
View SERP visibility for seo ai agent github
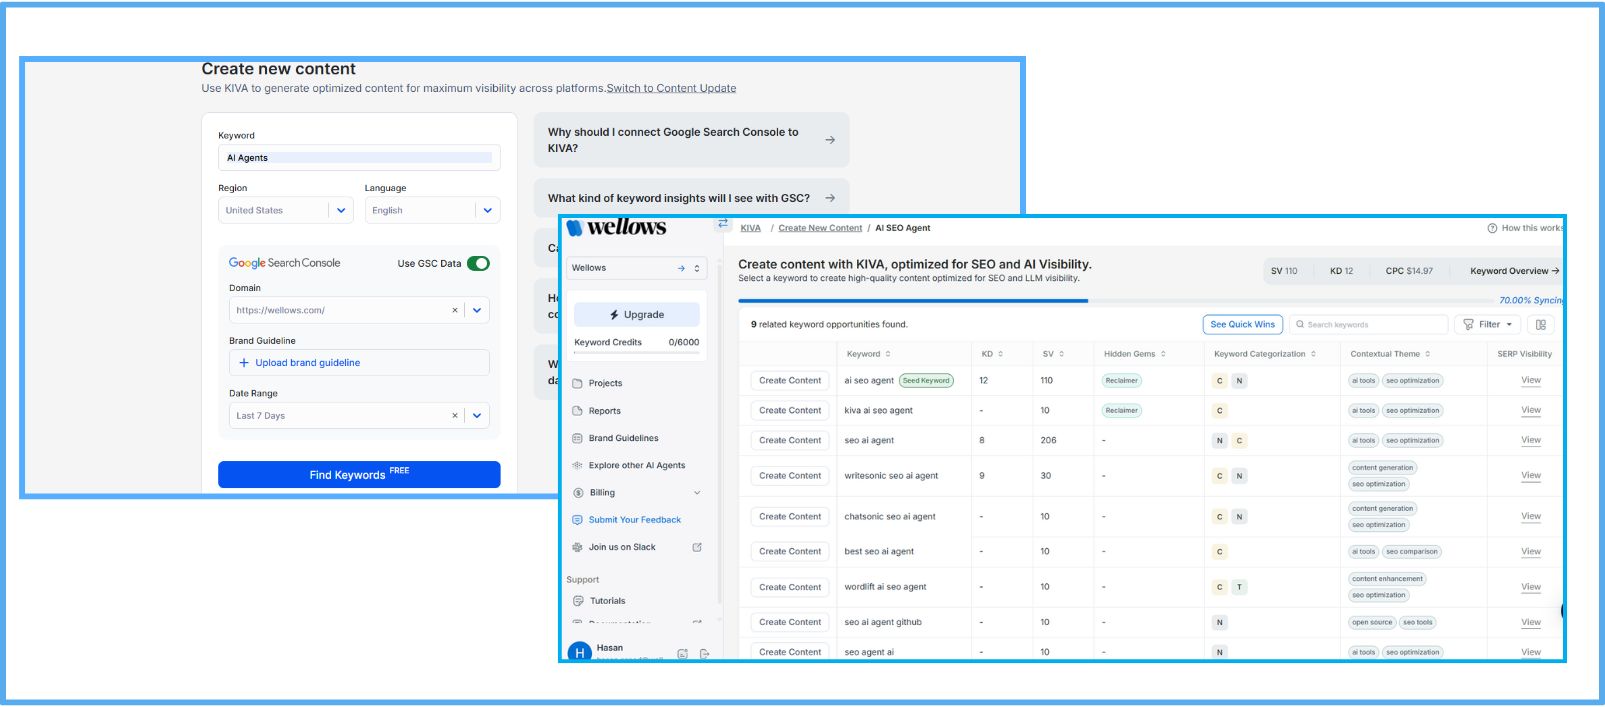pyautogui.click(x=1530, y=622)
